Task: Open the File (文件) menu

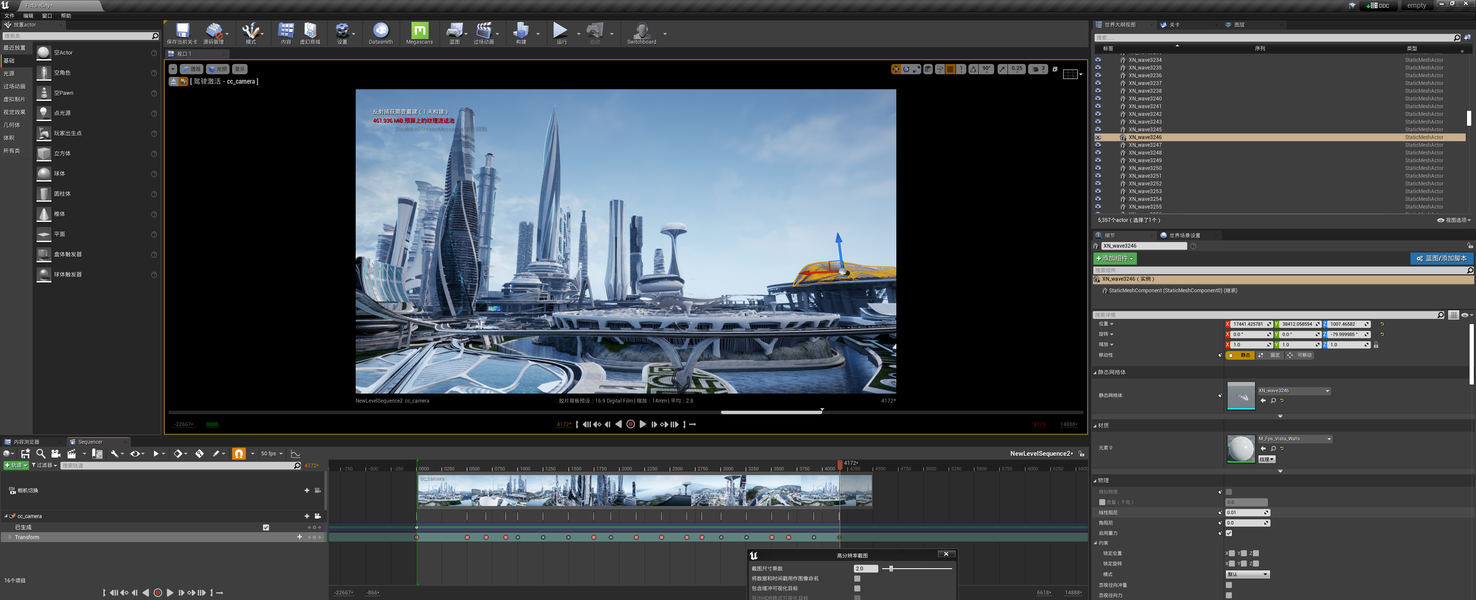Action: (x=10, y=16)
